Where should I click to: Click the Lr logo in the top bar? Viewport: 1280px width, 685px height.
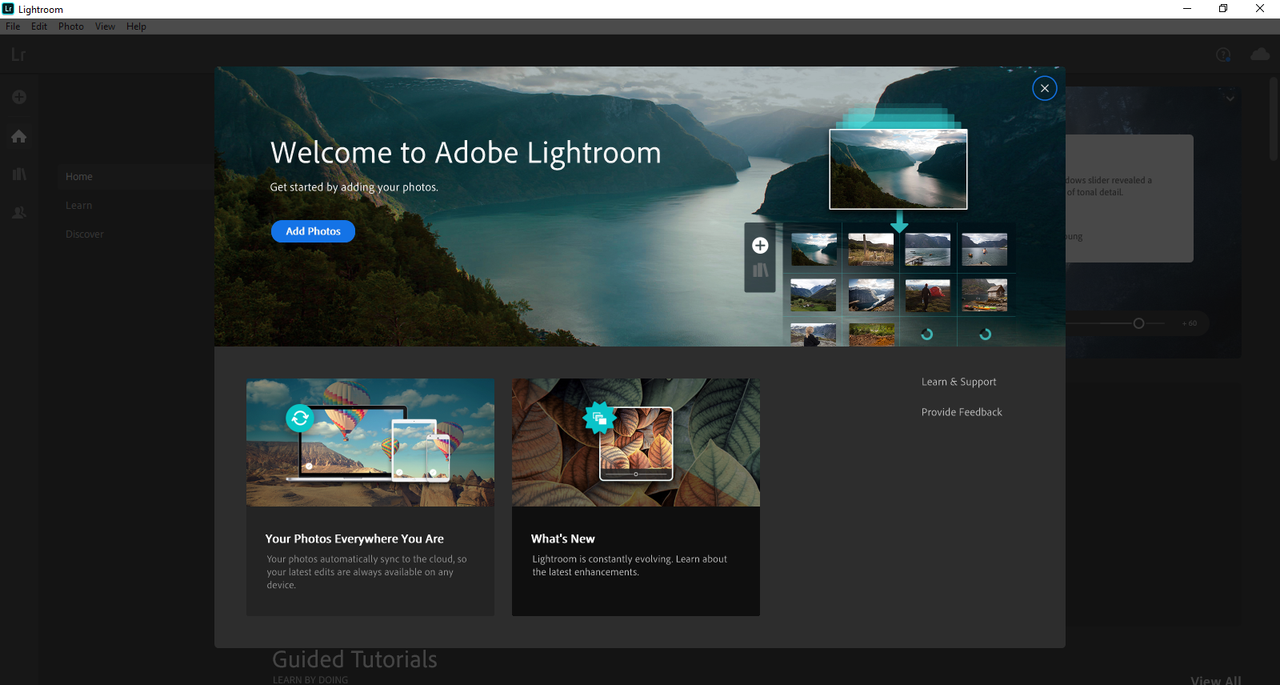pos(18,55)
